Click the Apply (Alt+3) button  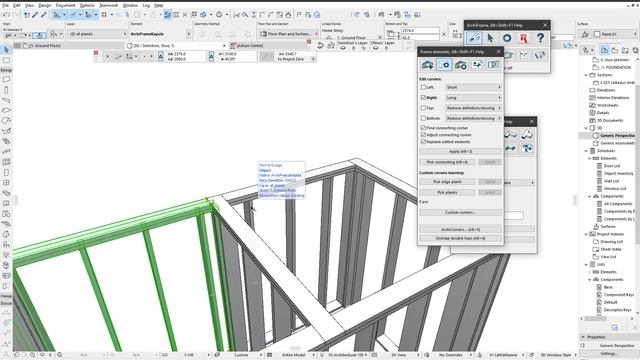pos(460,151)
